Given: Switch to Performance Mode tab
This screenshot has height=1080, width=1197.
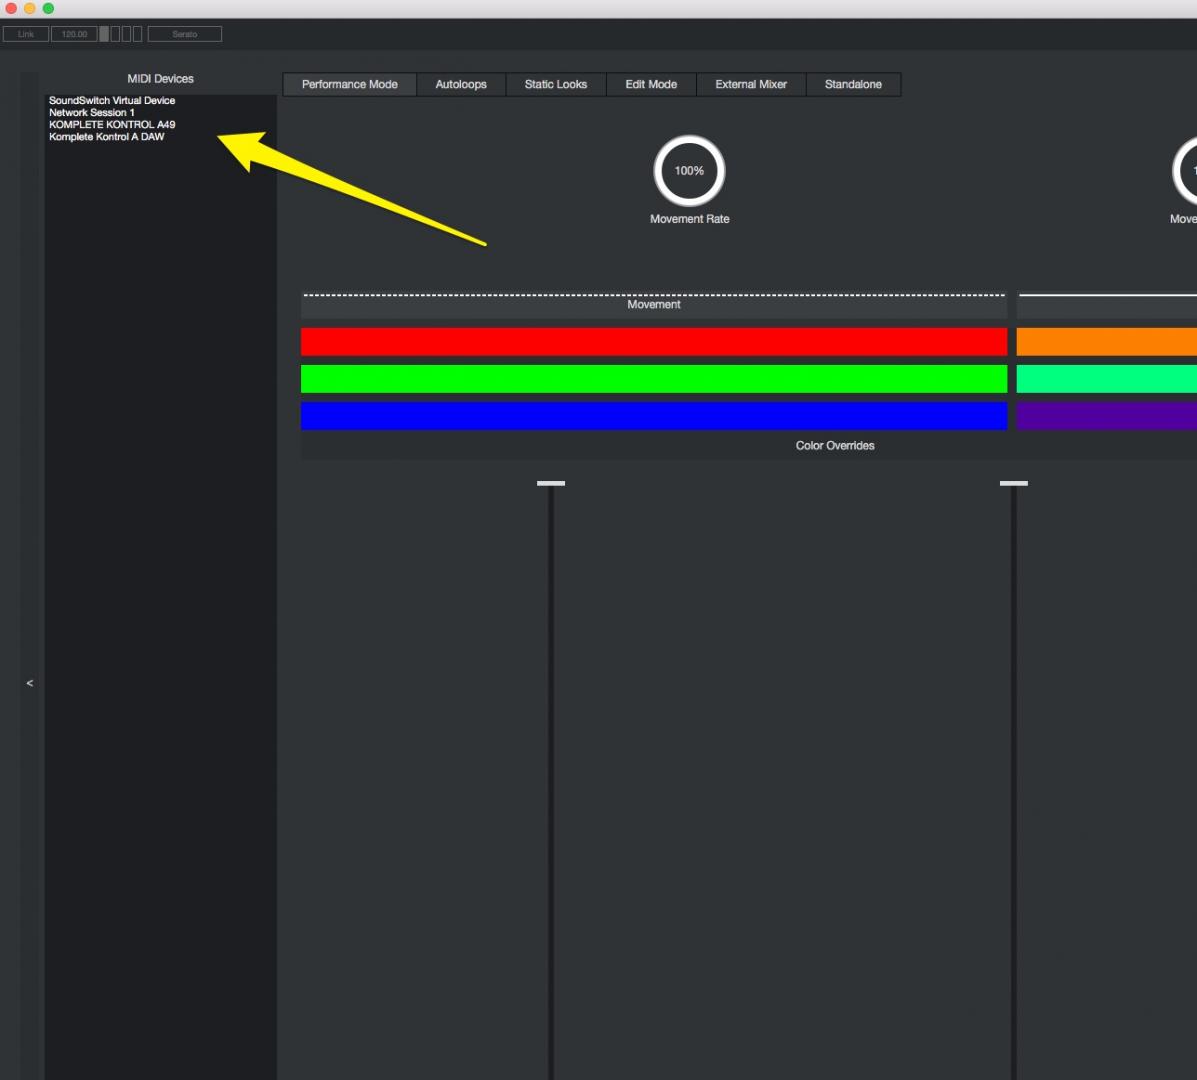Looking at the screenshot, I should click(350, 85).
